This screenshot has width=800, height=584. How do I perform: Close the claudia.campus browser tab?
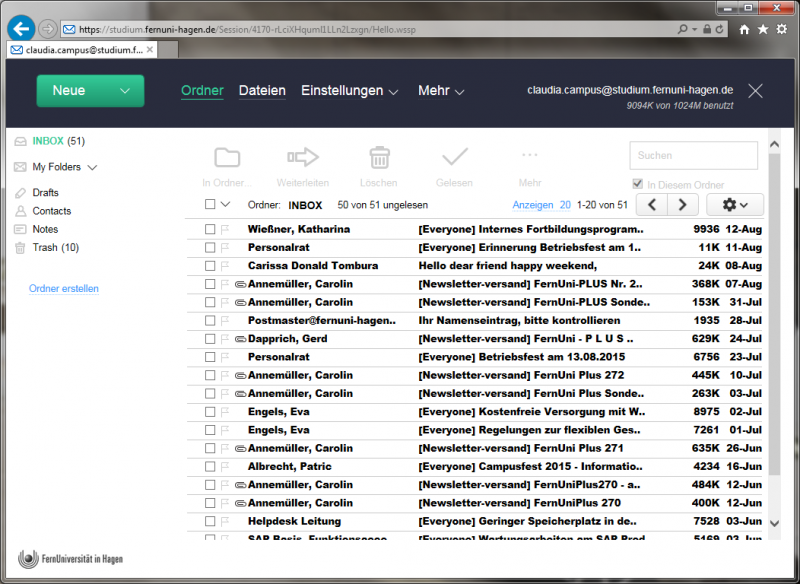pos(149,49)
